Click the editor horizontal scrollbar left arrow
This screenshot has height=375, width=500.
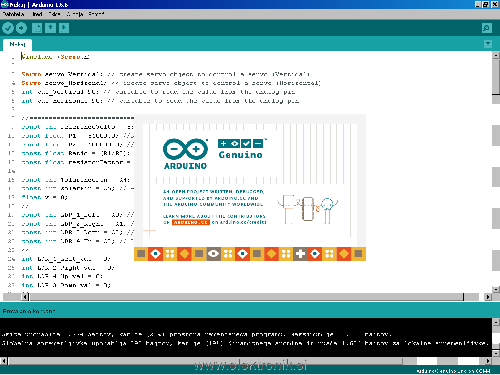(x=25, y=297)
